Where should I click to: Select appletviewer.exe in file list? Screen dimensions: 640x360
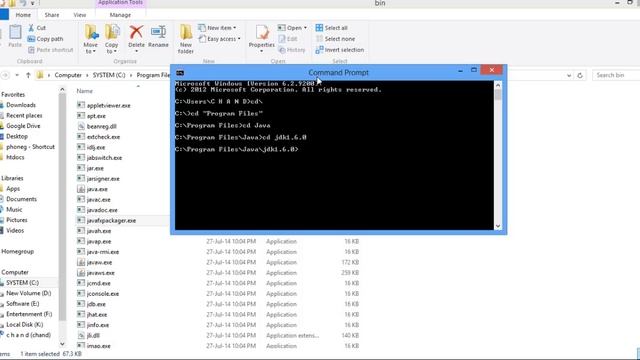point(109,105)
